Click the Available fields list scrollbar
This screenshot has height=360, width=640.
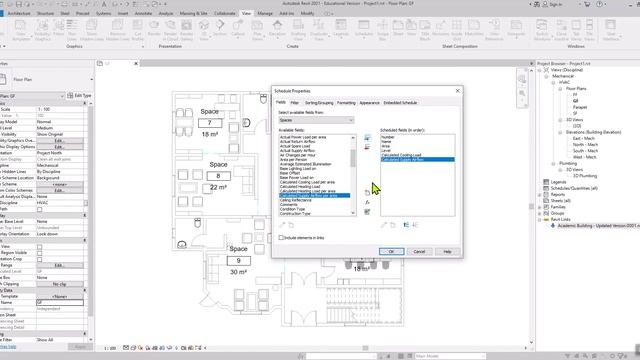point(353,157)
